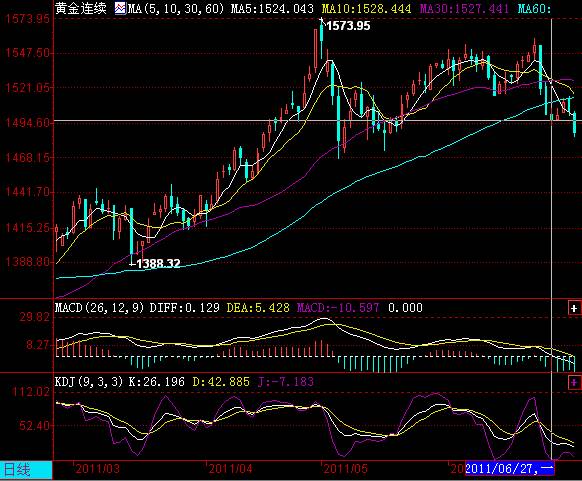Expand the KDJ panel with its plus button
Viewport: 582px width, 481px height.
tap(574, 382)
